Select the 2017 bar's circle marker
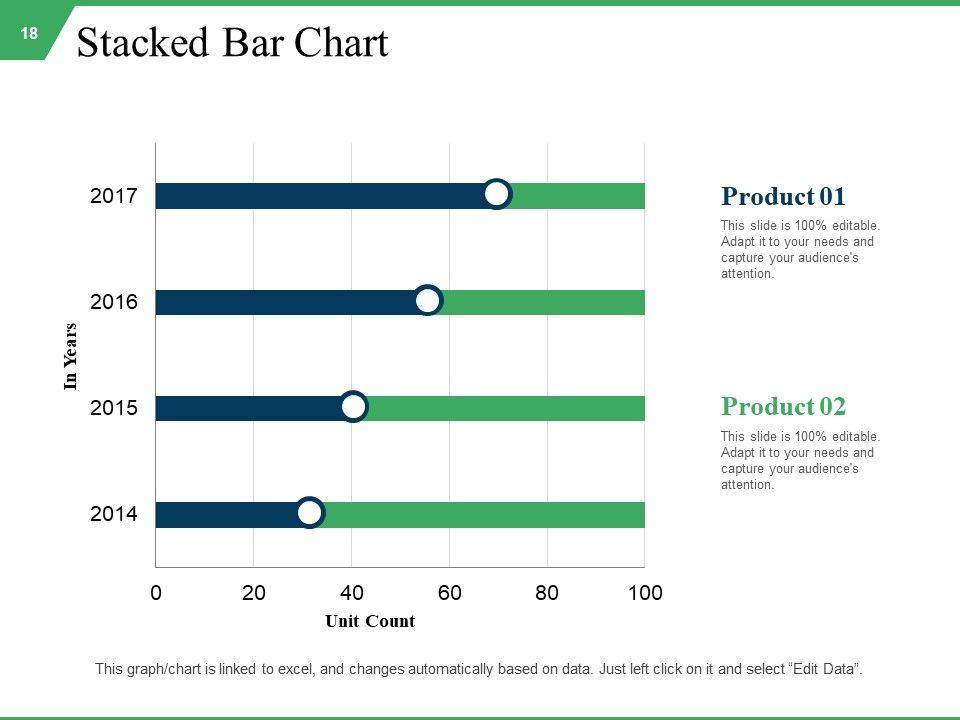This screenshot has width=960, height=720. 497,194
